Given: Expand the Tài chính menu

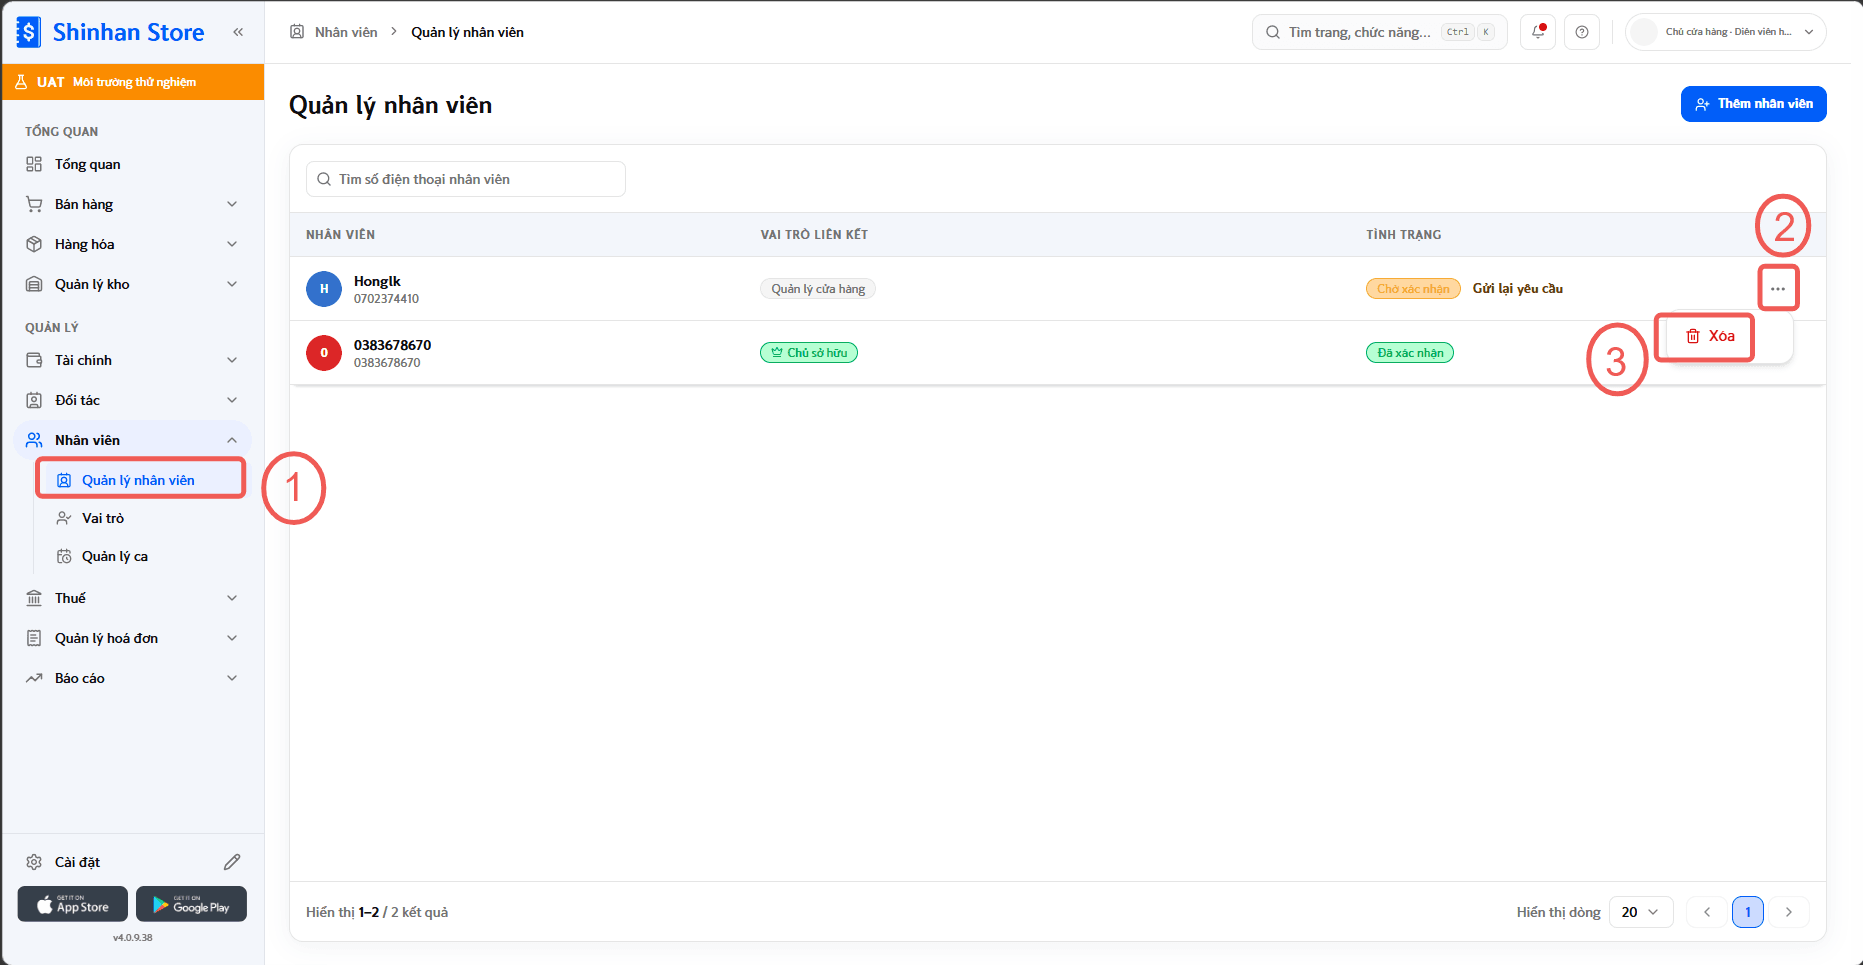Looking at the screenshot, I should coord(132,360).
